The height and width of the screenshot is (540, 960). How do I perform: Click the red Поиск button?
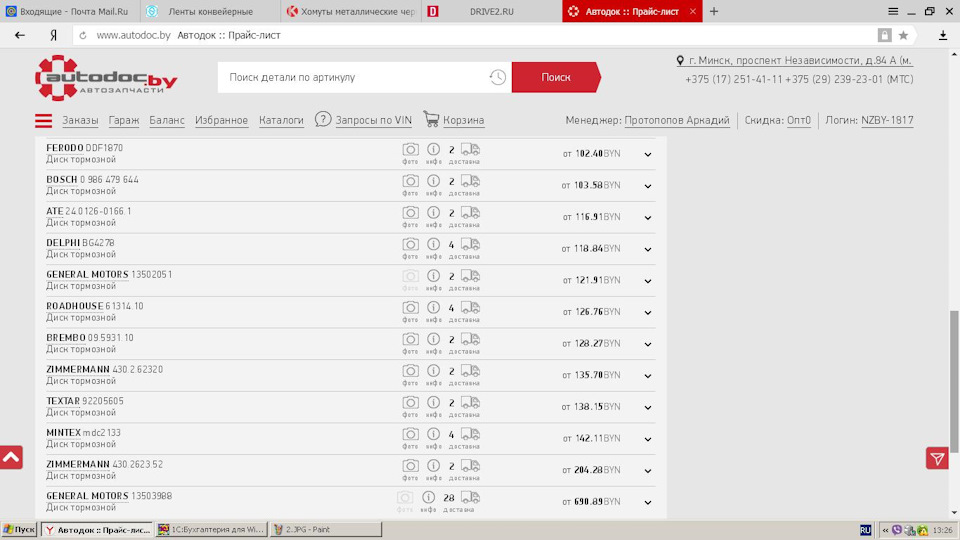pyautogui.click(x=556, y=77)
